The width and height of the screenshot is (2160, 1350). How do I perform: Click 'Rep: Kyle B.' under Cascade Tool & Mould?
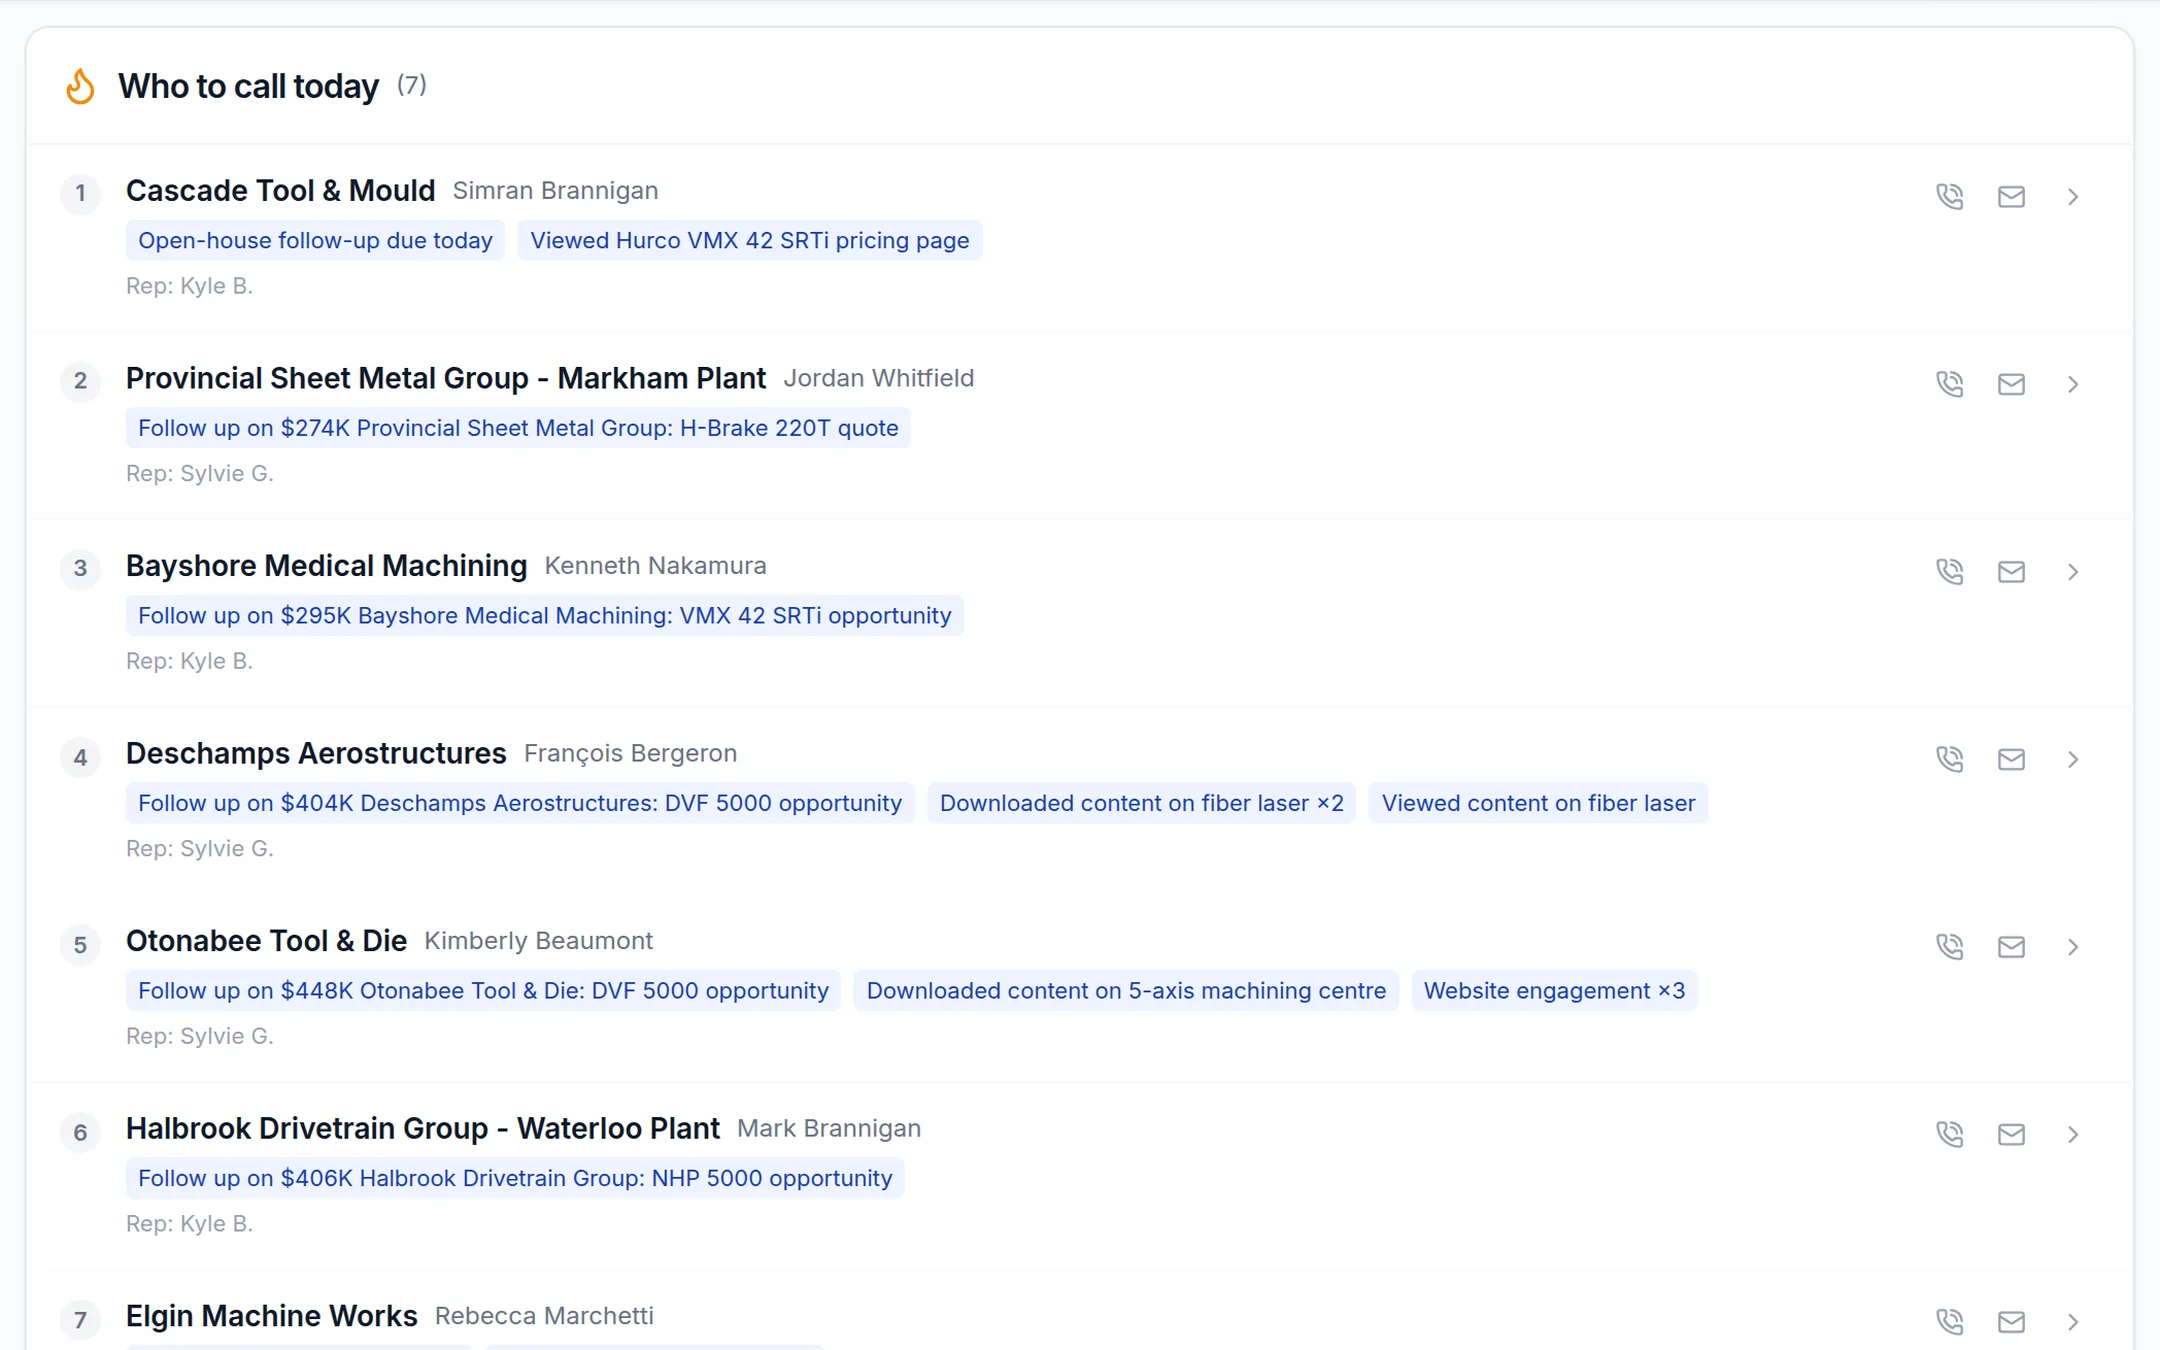(189, 286)
